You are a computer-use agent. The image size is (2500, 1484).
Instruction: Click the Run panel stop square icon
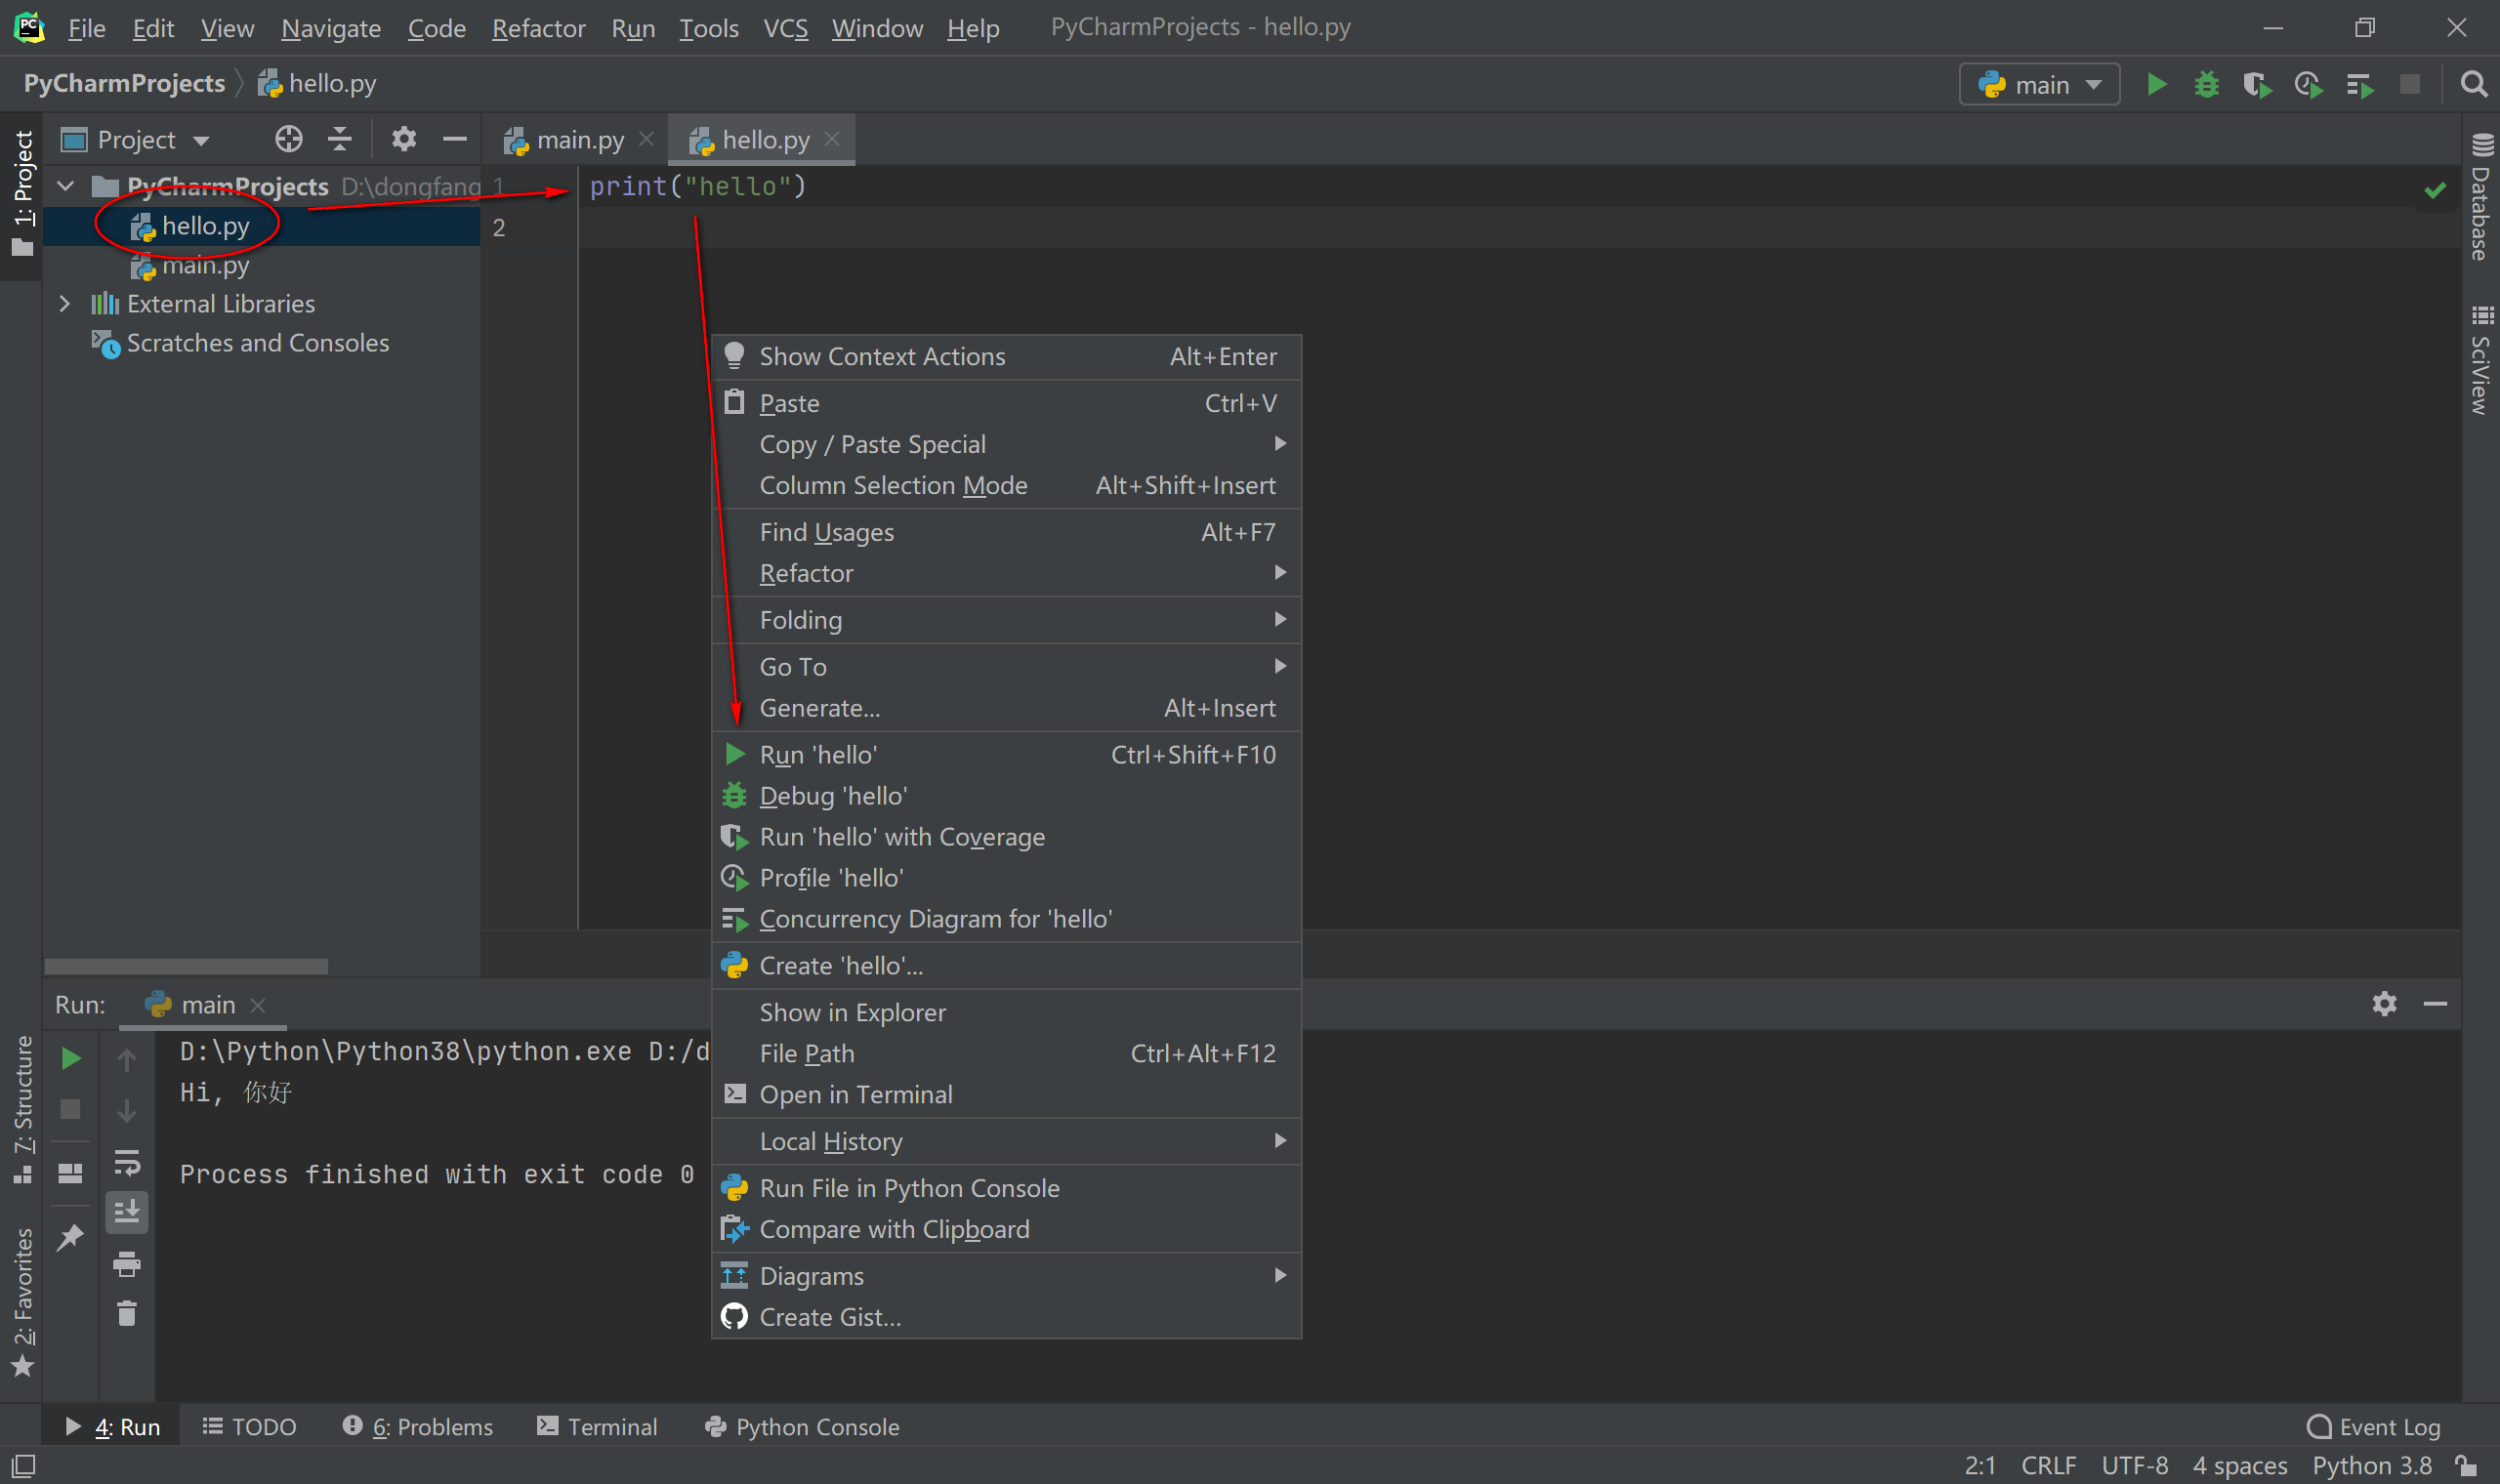pos(70,1109)
